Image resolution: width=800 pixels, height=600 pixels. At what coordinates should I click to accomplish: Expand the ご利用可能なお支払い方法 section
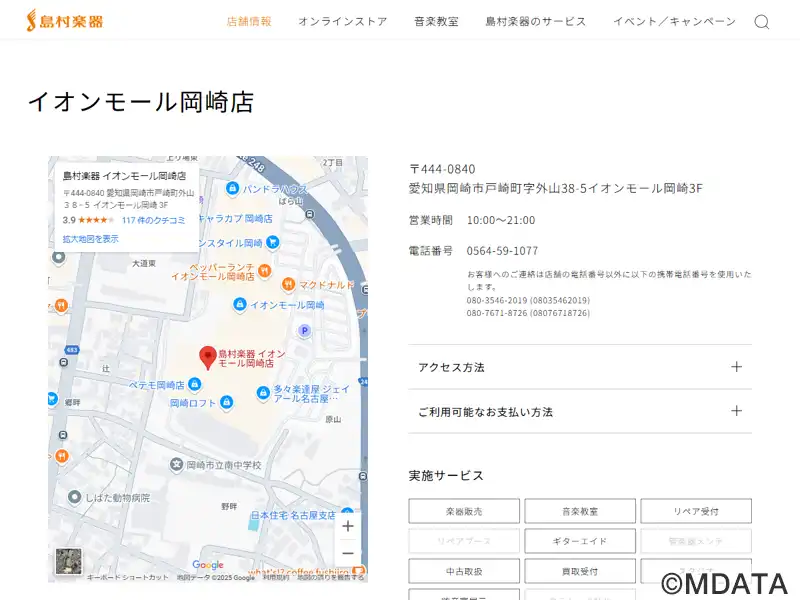tap(580, 411)
